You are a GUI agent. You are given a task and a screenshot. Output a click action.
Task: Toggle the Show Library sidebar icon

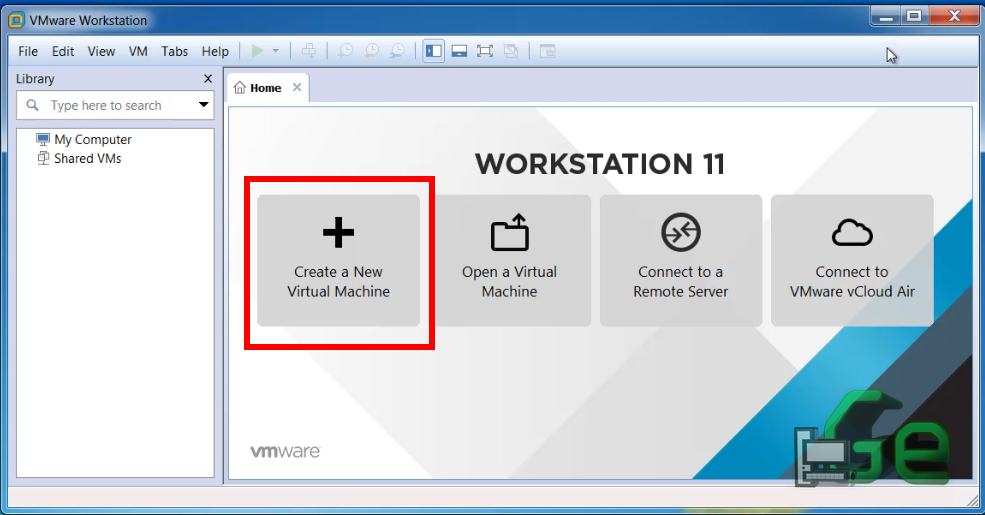(433, 51)
